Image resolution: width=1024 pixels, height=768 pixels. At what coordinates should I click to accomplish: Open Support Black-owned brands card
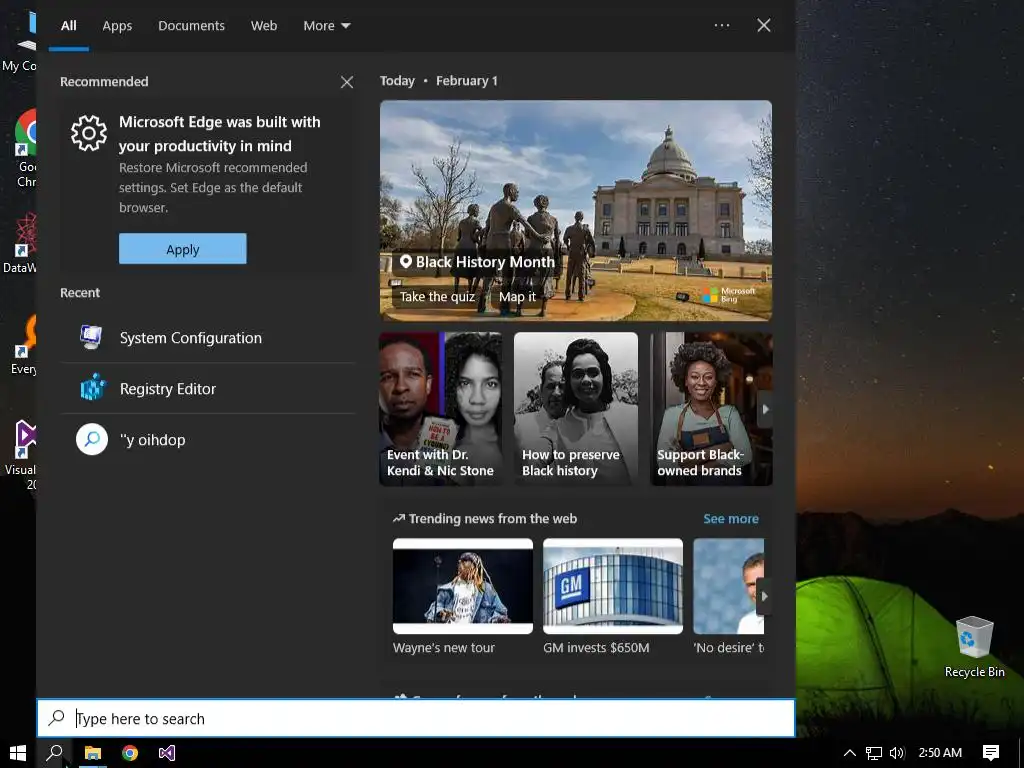tap(711, 409)
